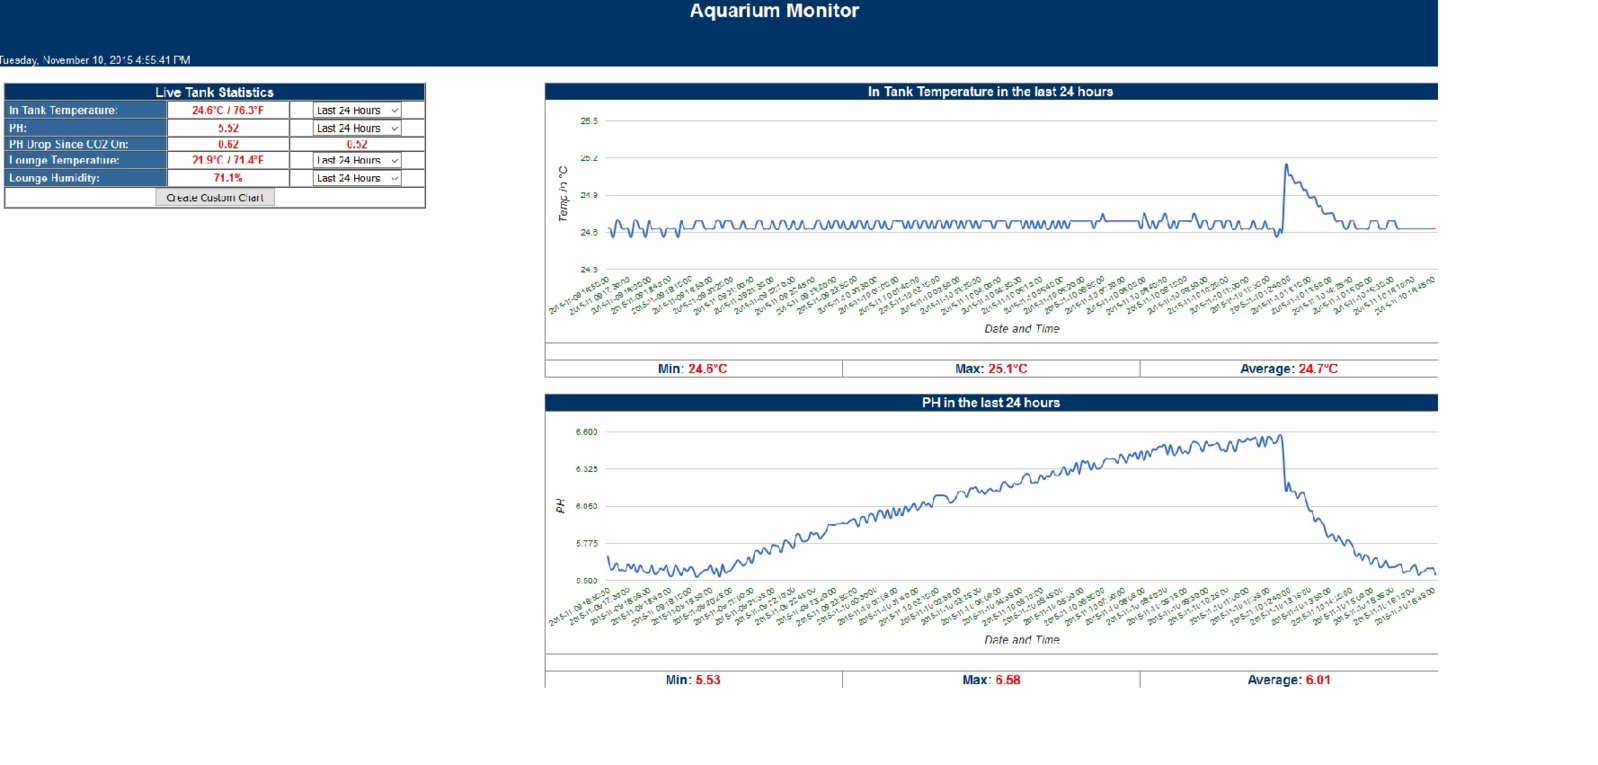Click the PH value 5.52 in statistics table
The height and width of the screenshot is (765, 1598).
pos(228,128)
